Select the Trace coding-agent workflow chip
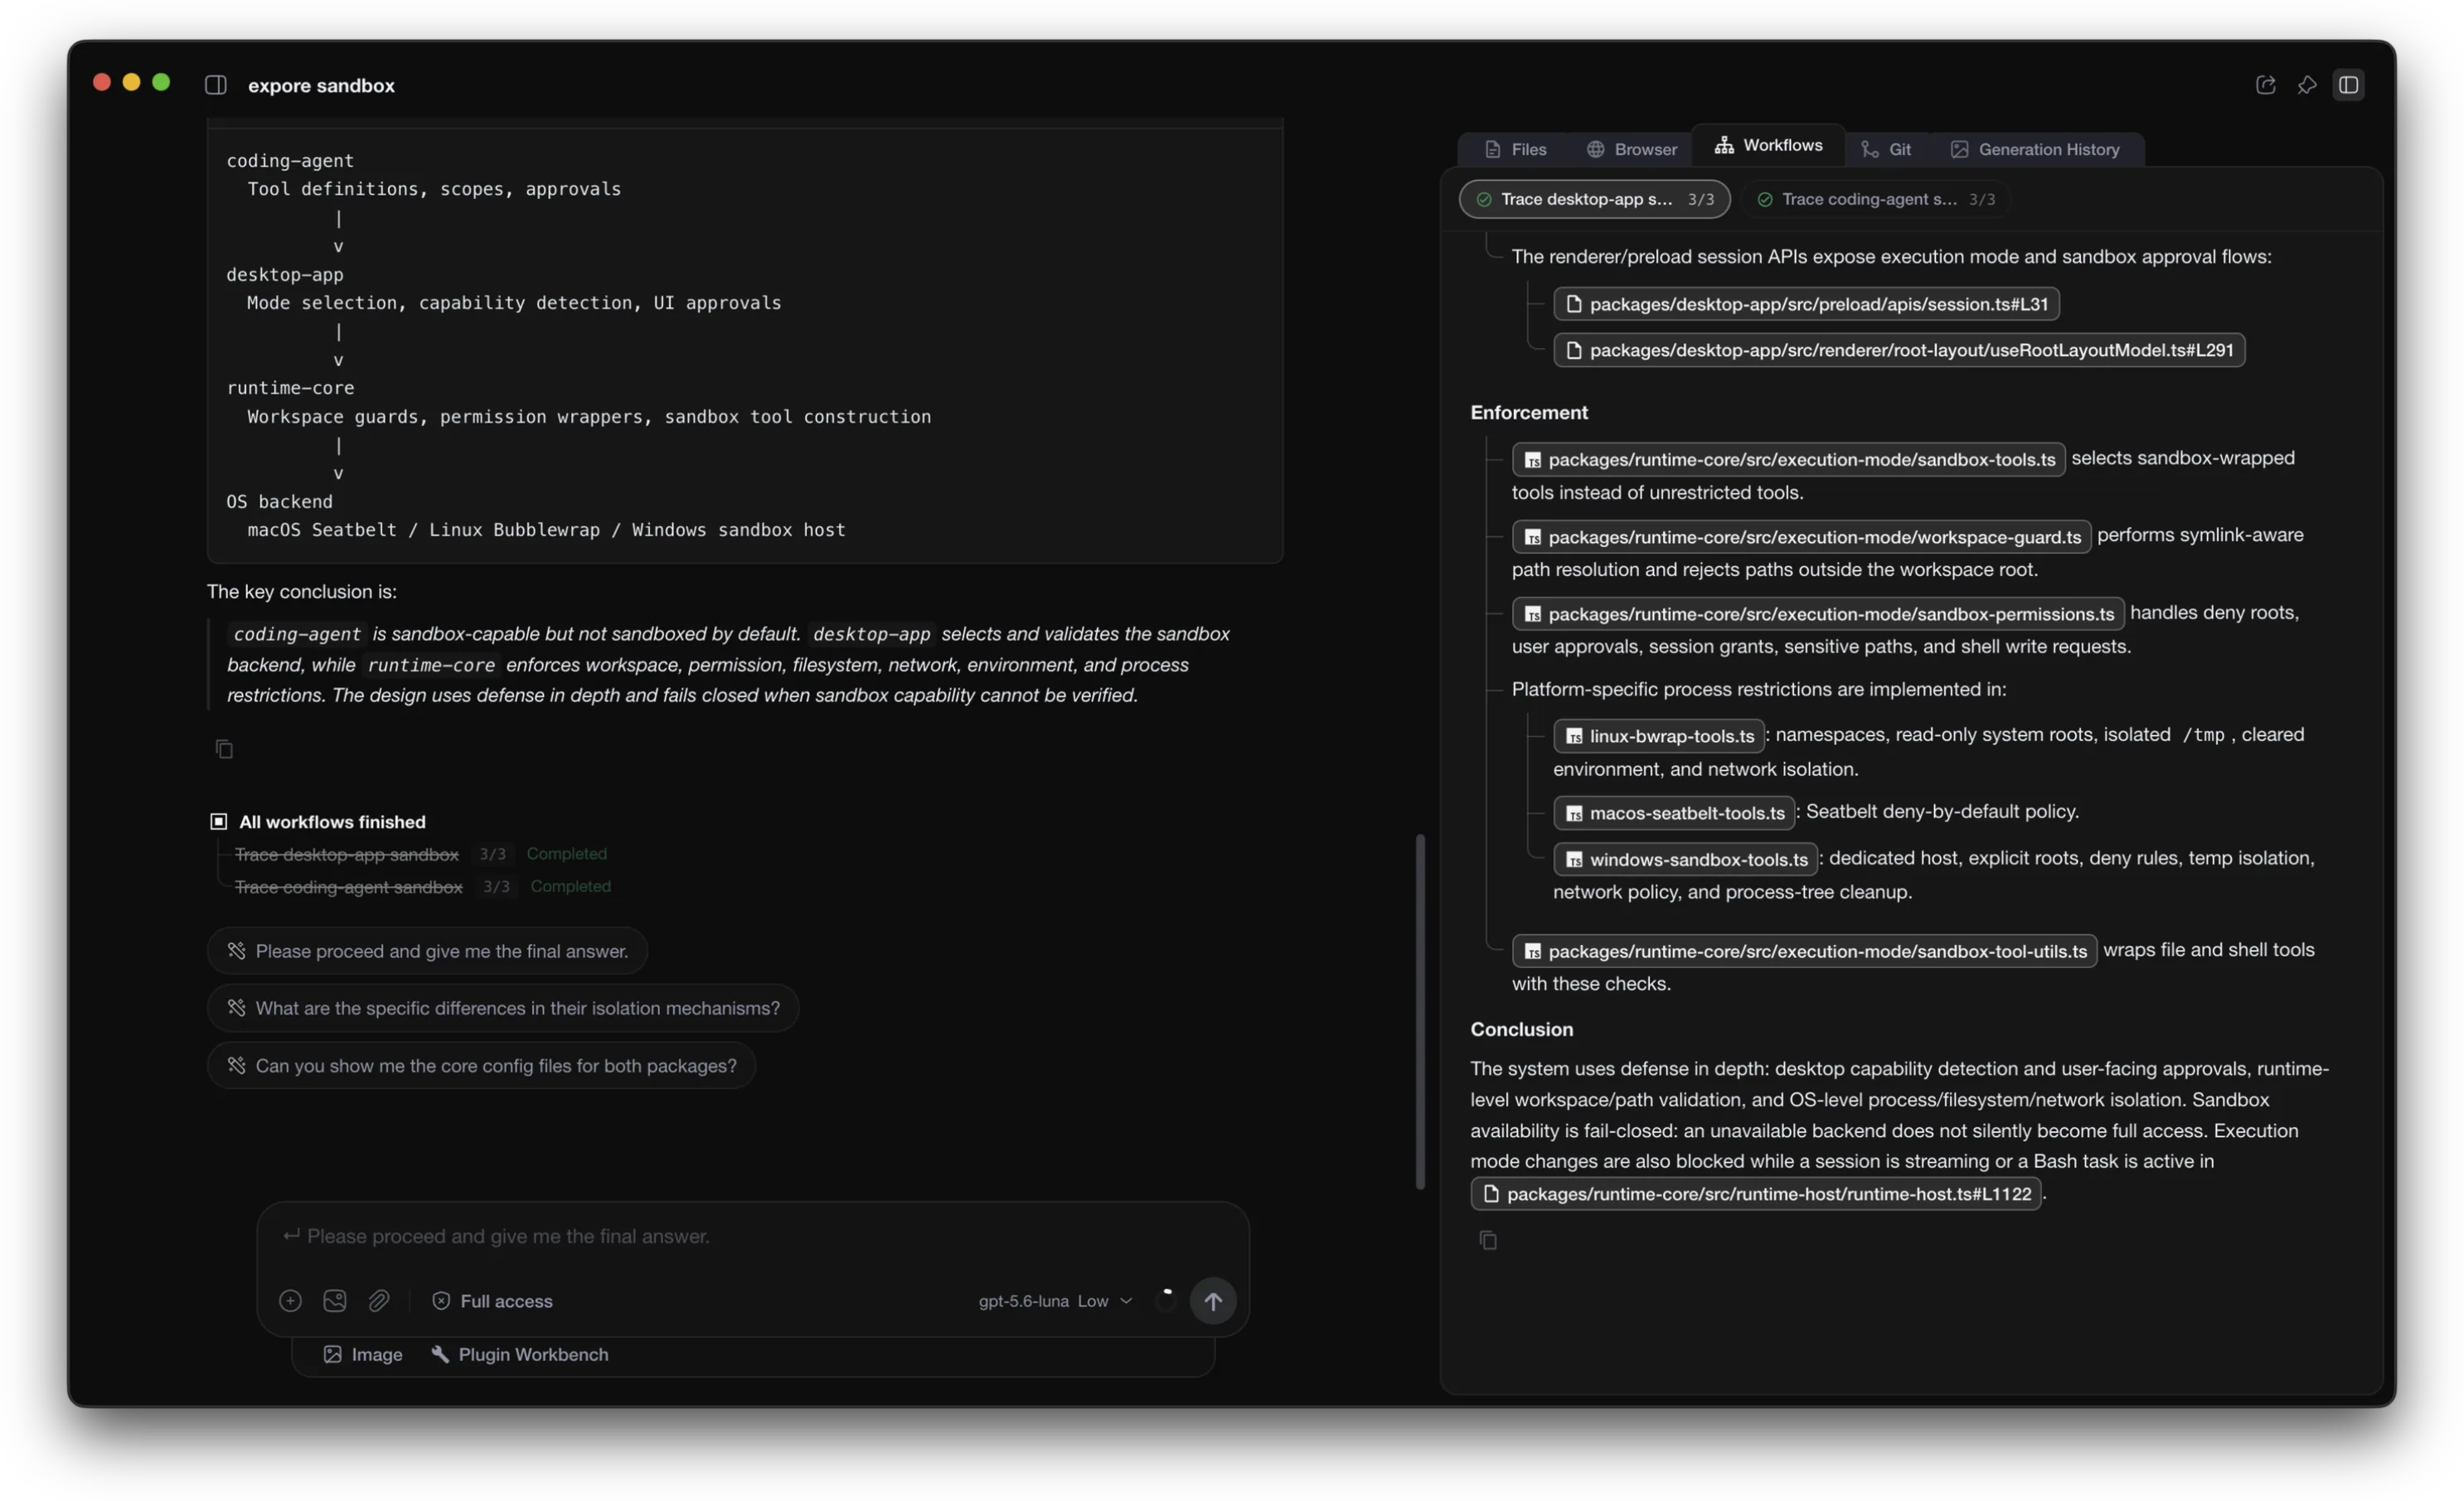 [x=1875, y=199]
